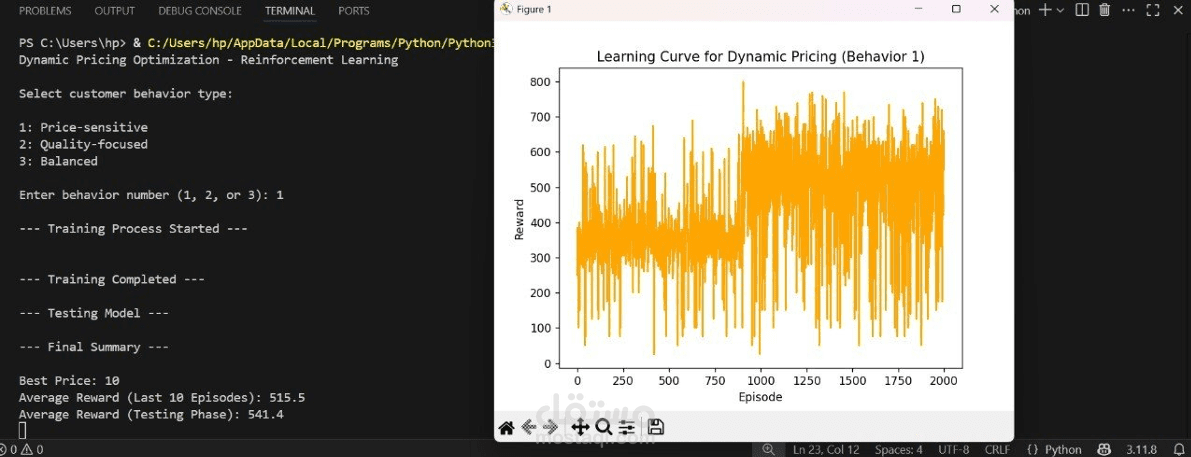Click 'Best Price: 10' terminal line

69,380
